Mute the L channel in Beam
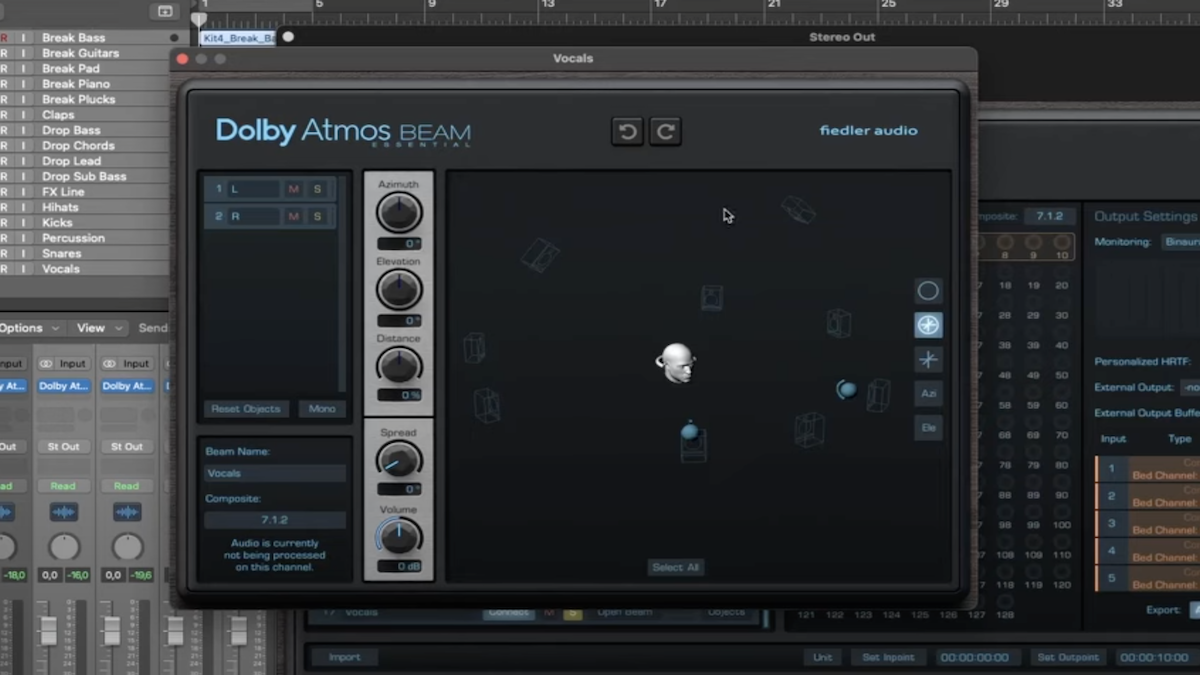This screenshot has height=675, width=1200. (295, 188)
